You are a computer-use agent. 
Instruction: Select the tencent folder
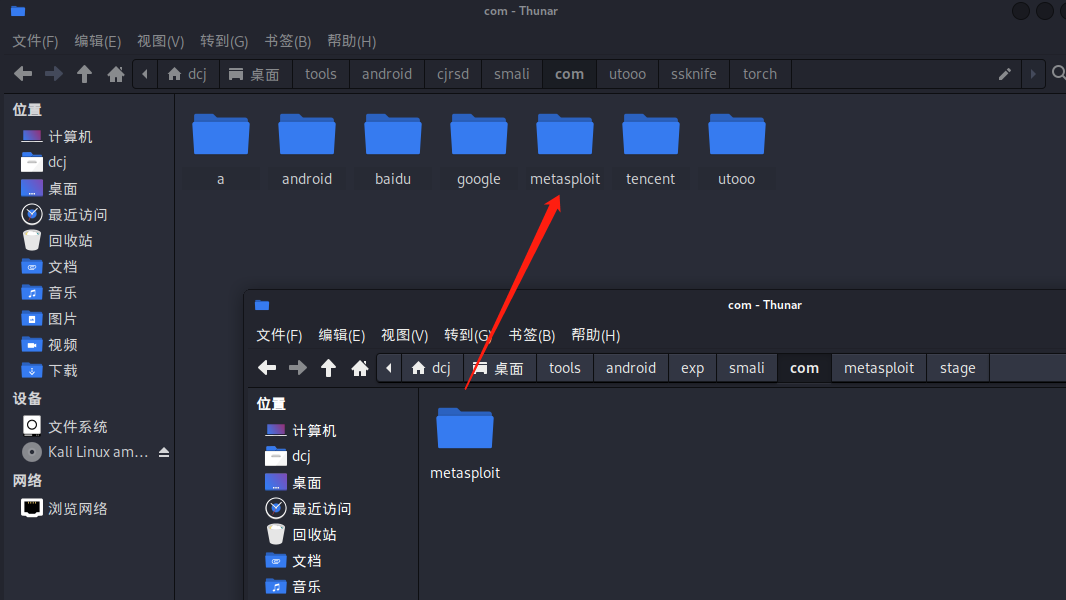pyautogui.click(x=651, y=149)
